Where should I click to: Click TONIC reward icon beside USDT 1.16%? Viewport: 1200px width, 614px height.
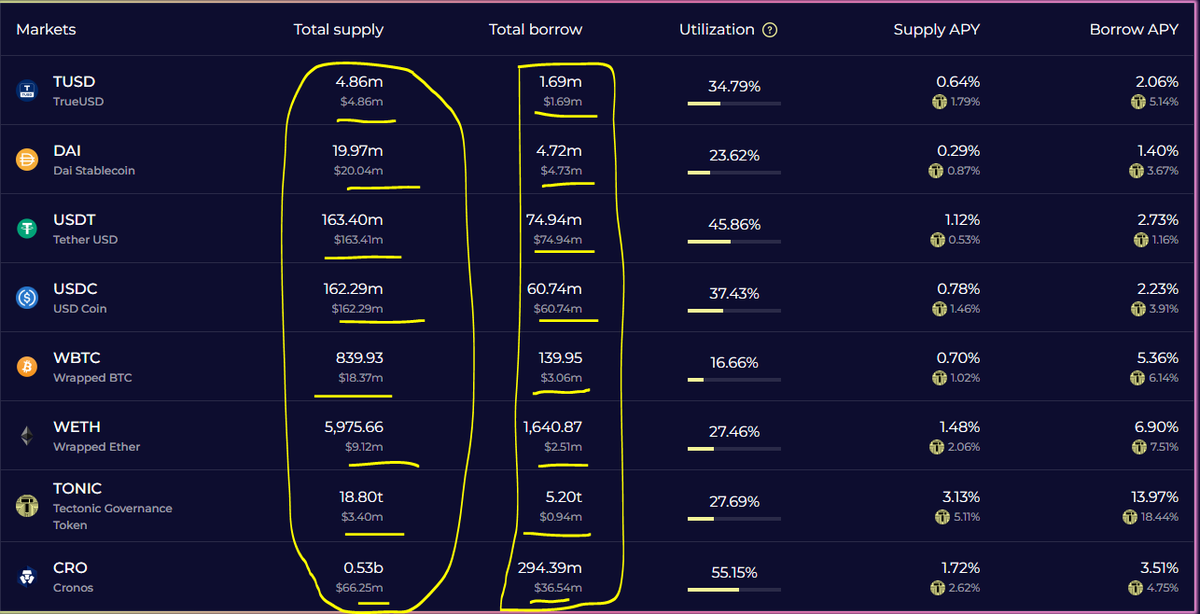[x=1141, y=240]
